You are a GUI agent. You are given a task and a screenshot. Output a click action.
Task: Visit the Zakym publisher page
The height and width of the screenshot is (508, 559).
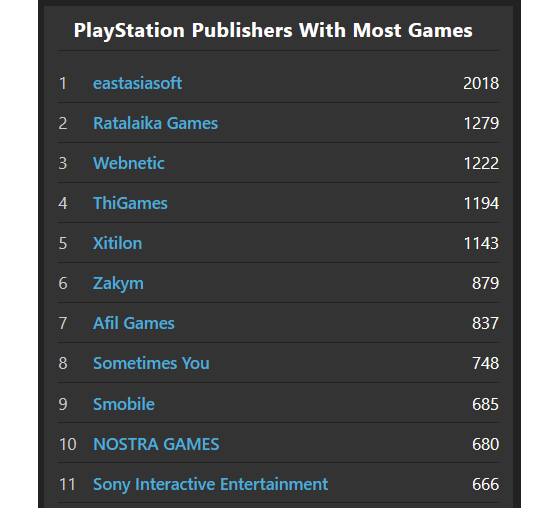point(118,283)
